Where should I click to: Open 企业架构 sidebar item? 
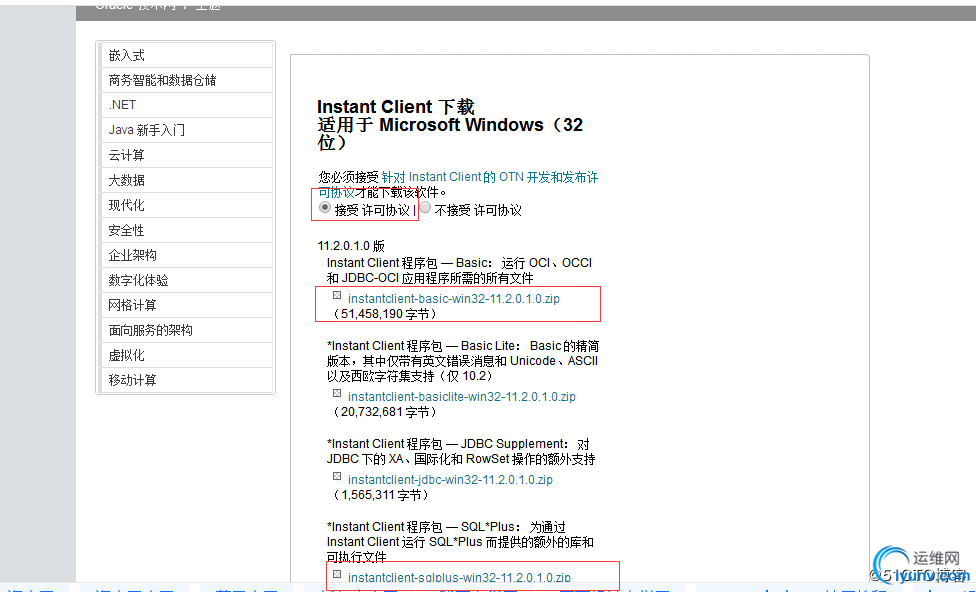(x=187, y=255)
